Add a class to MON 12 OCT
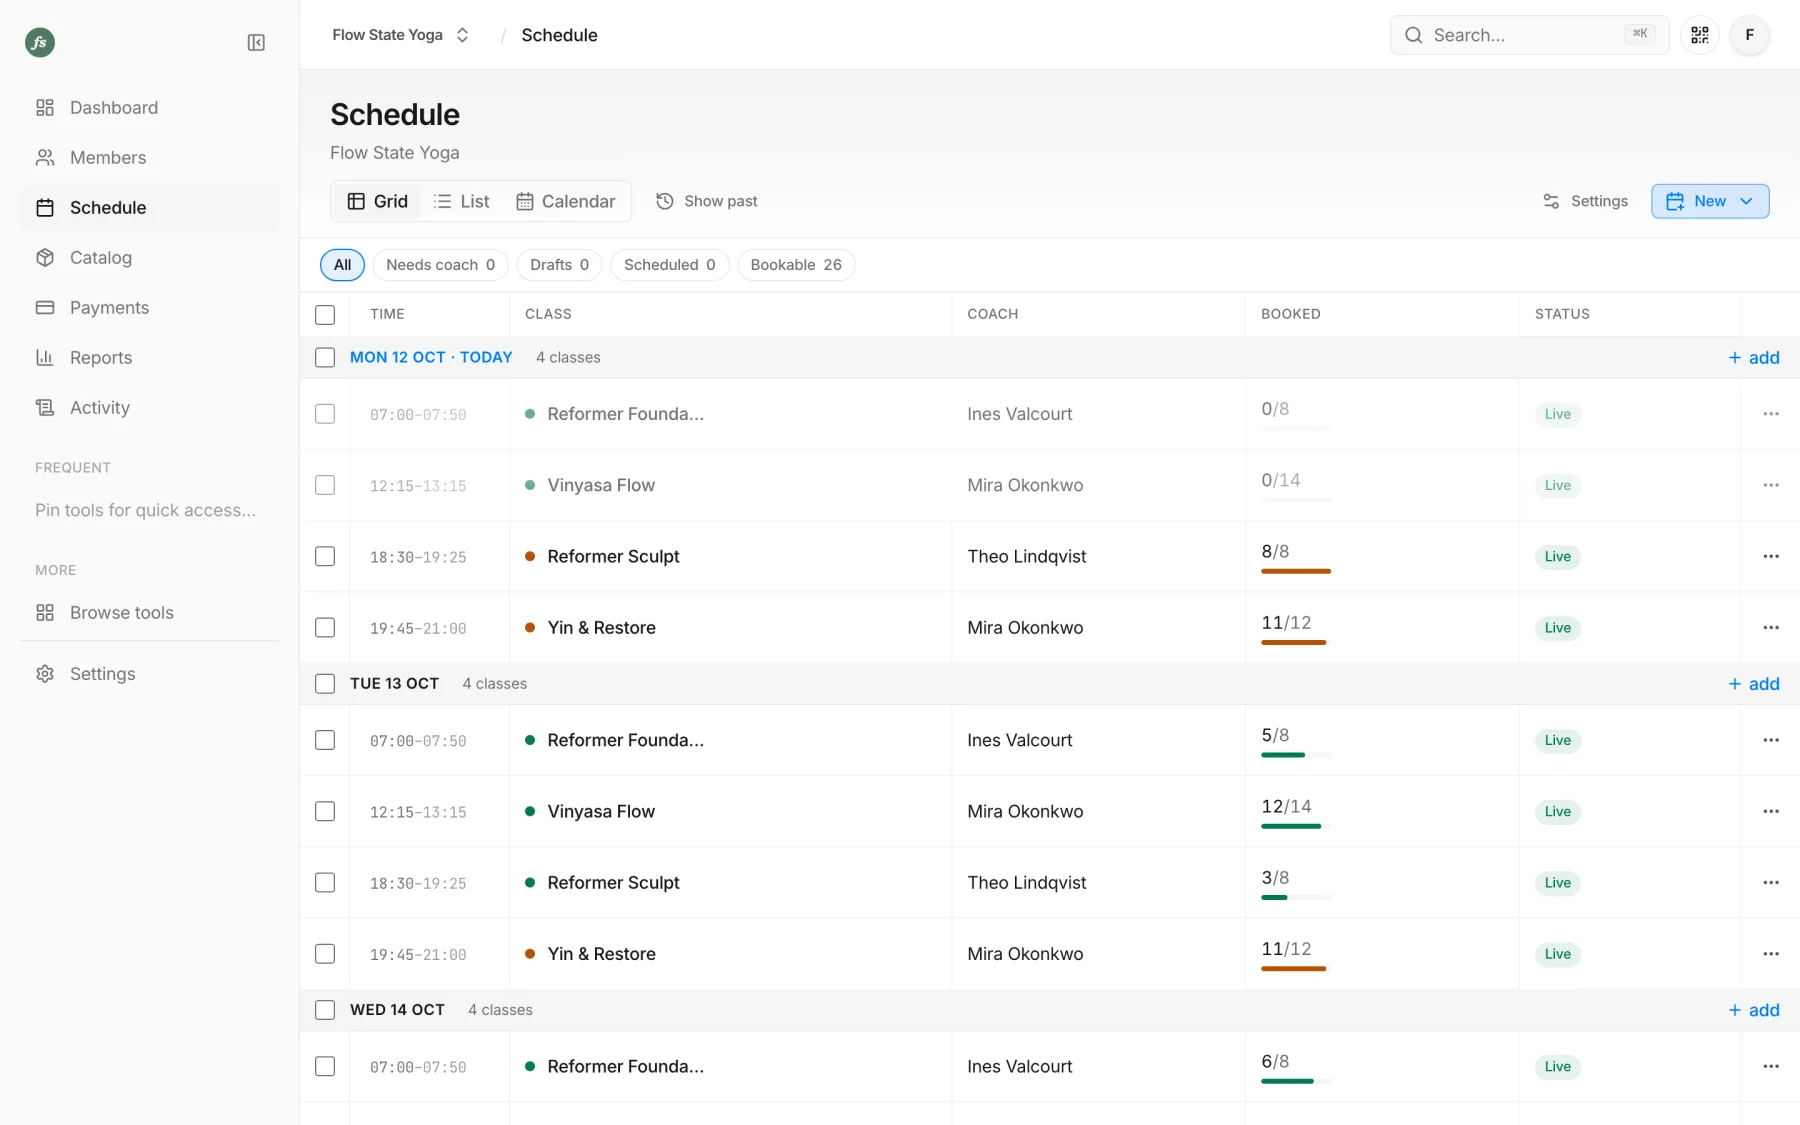This screenshot has width=1800, height=1125. click(1754, 358)
